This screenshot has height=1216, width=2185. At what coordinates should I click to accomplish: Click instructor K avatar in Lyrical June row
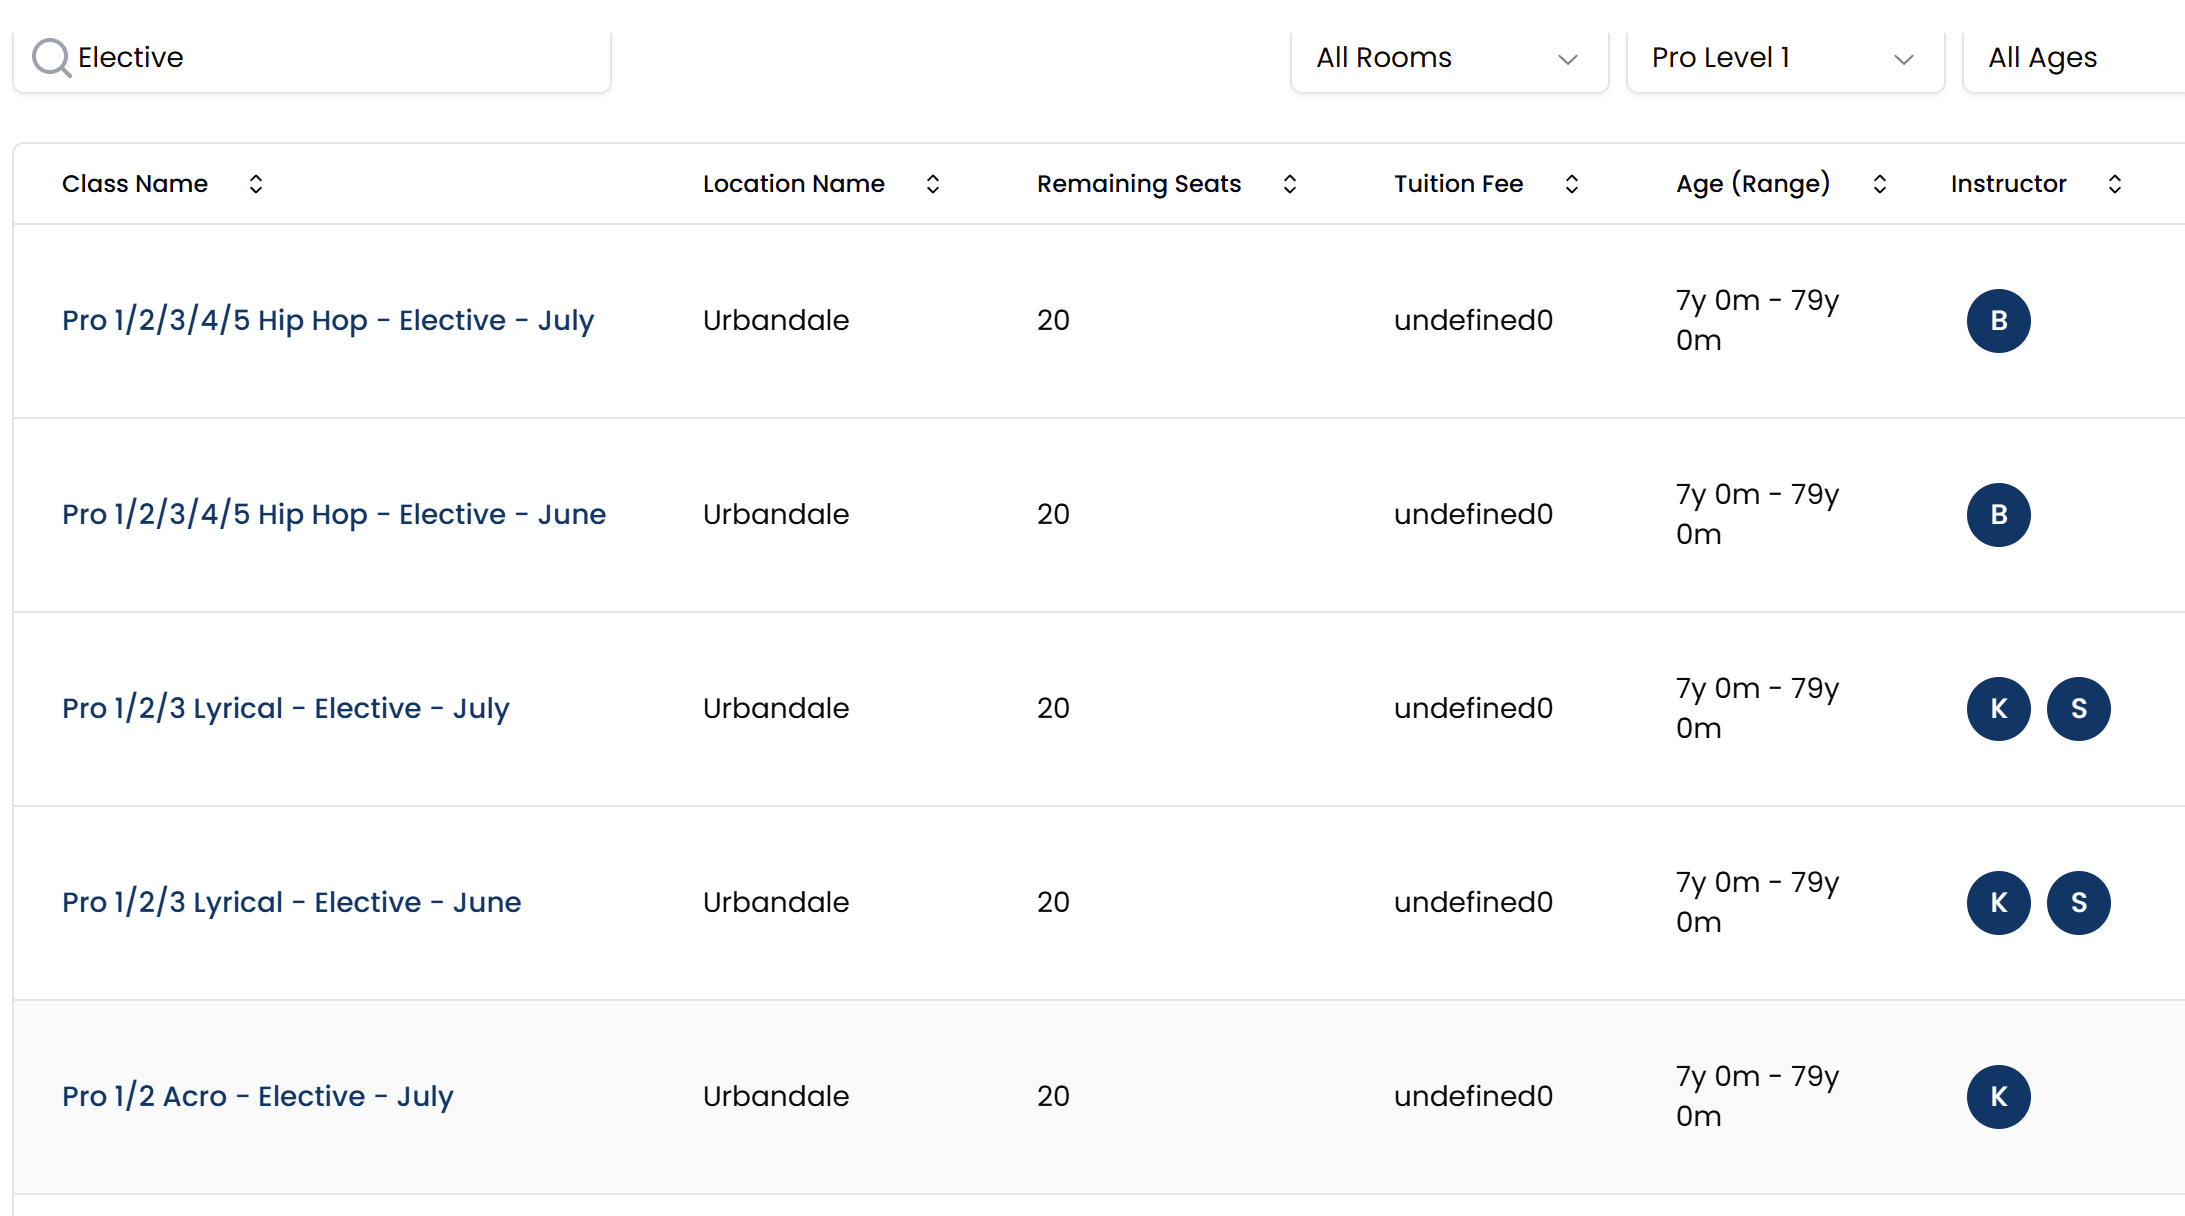coord(1998,903)
